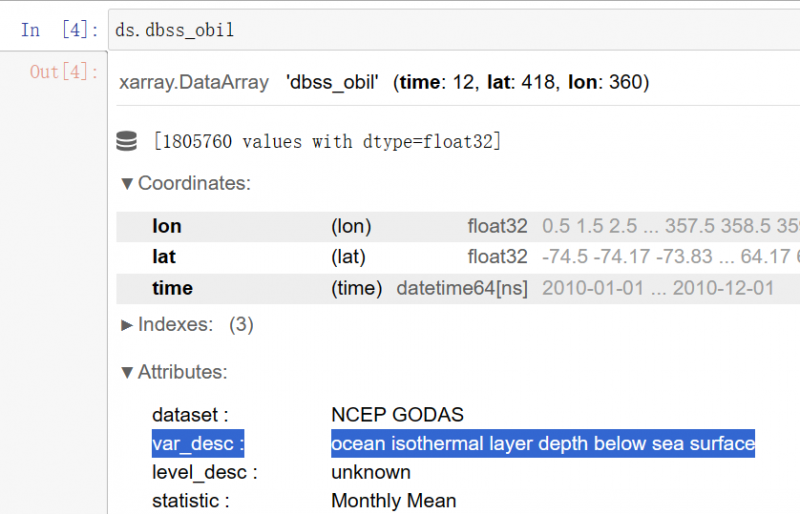The width and height of the screenshot is (800, 514).
Task: Click the 'dbss_obil' array name in header
Action: (x=332, y=82)
